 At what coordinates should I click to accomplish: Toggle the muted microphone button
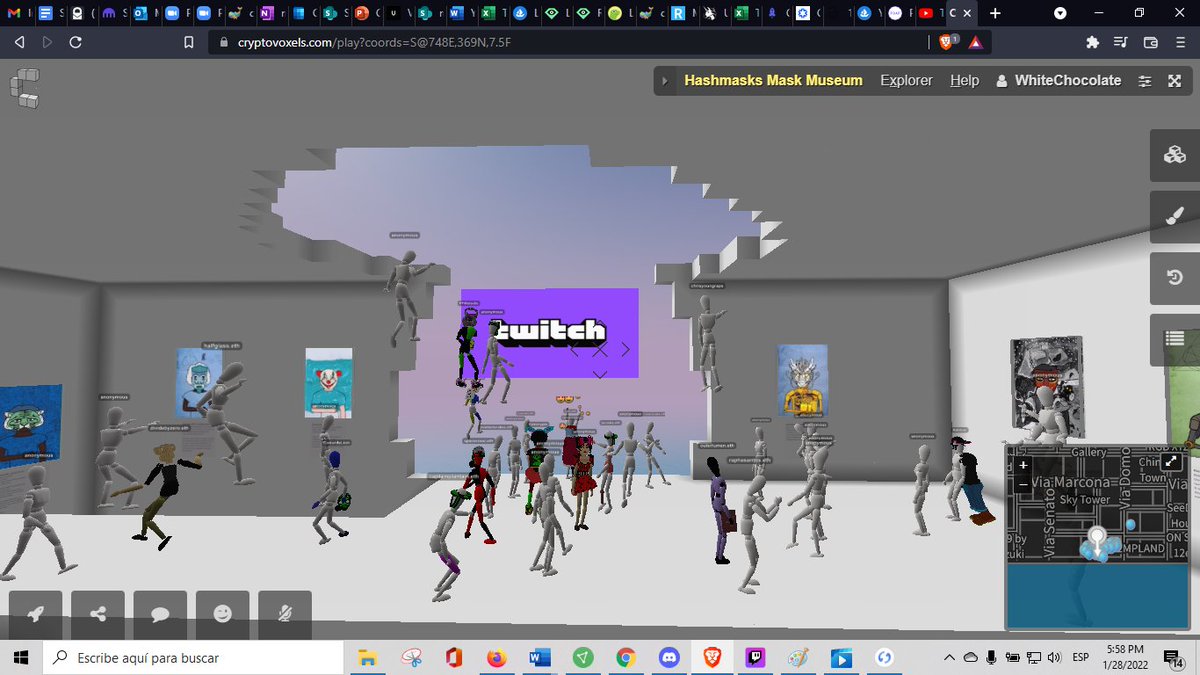click(x=284, y=614)
